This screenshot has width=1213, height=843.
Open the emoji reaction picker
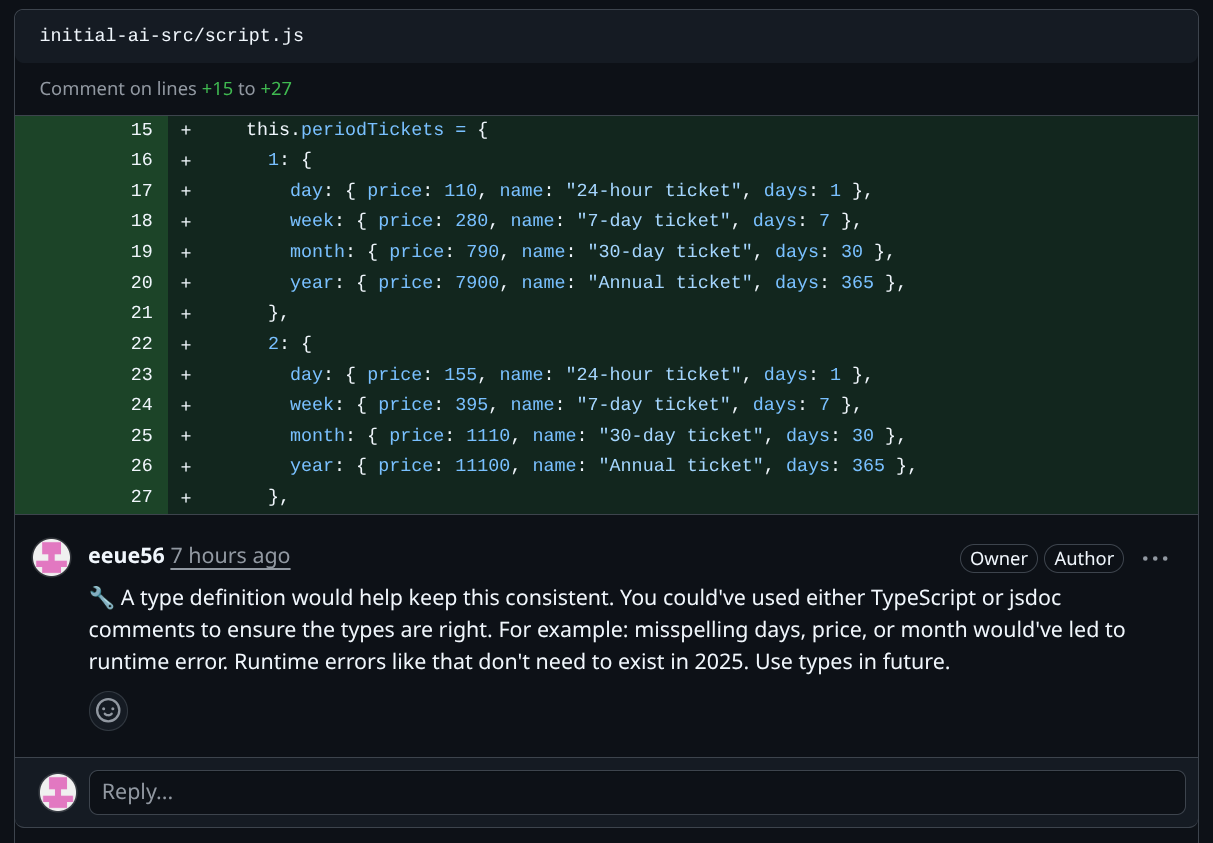(x=108, y=711)
